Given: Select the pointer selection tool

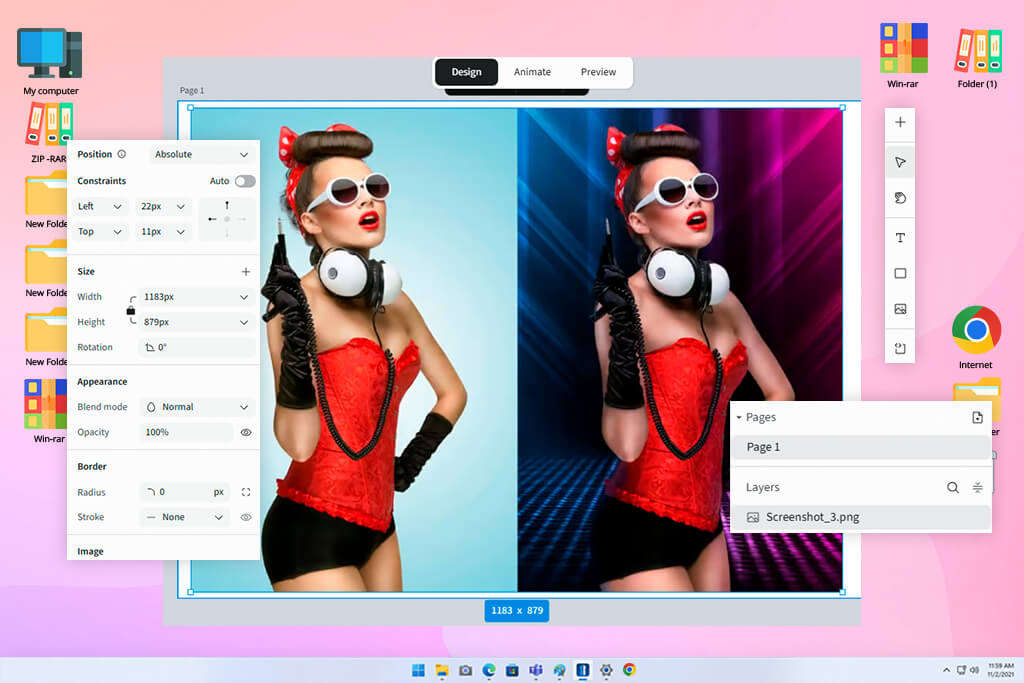Looking at the screenshot, I should point(900,162).
